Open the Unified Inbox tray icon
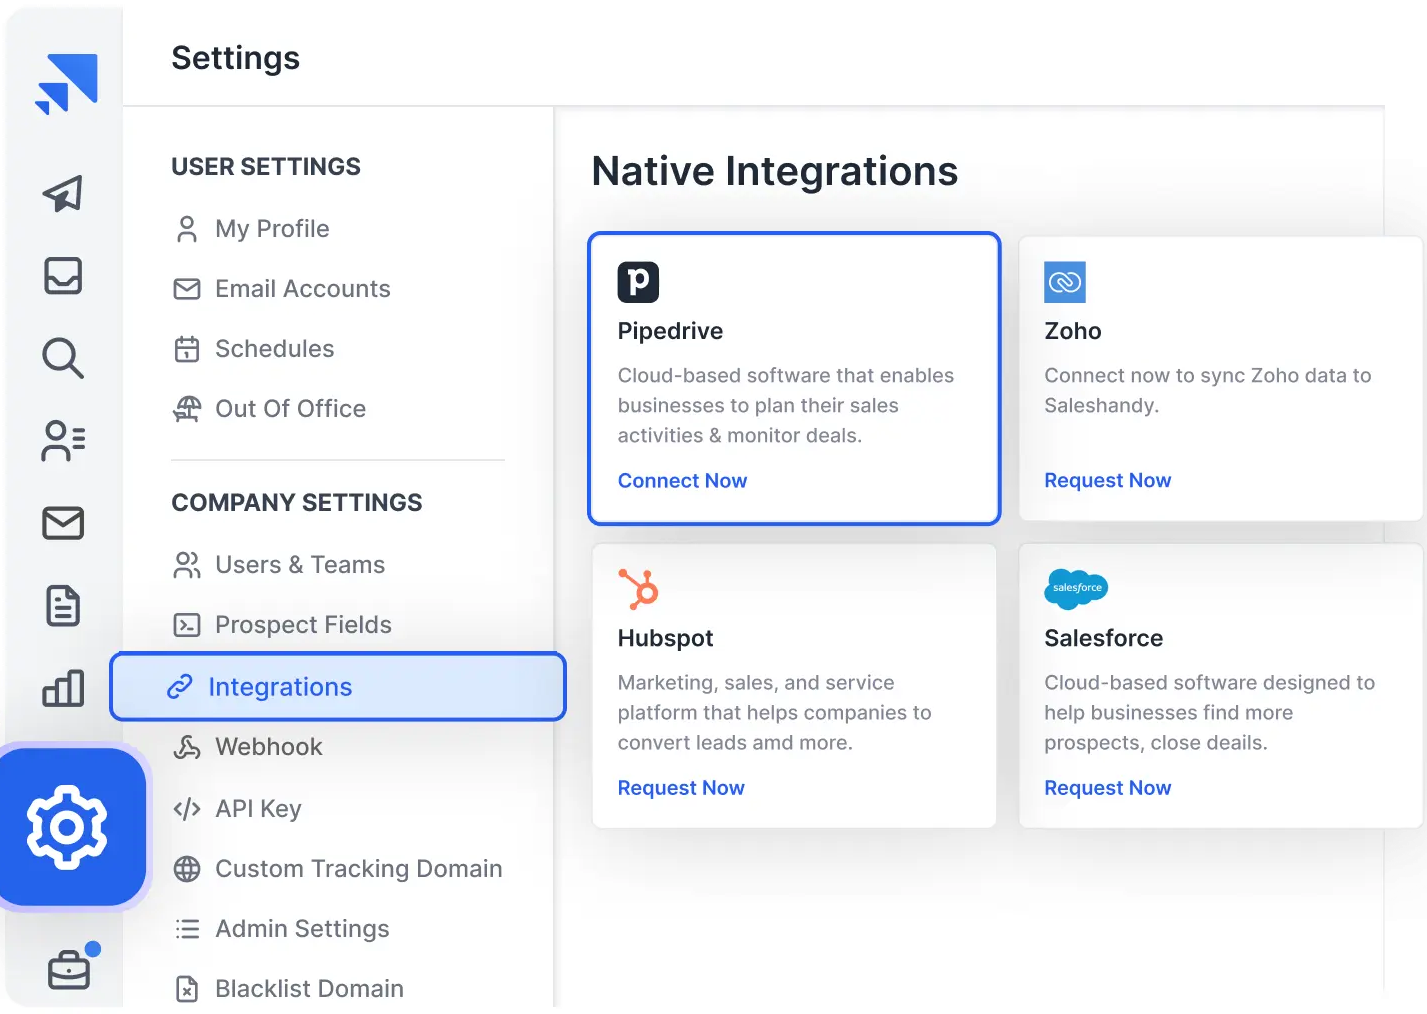Image resolution: width=1427 pixels, height=1014 pixels. (63, 275)
